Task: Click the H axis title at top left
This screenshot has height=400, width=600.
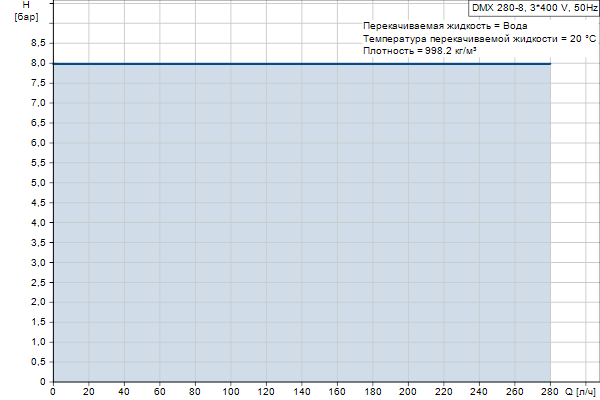Action: point(26,7)
